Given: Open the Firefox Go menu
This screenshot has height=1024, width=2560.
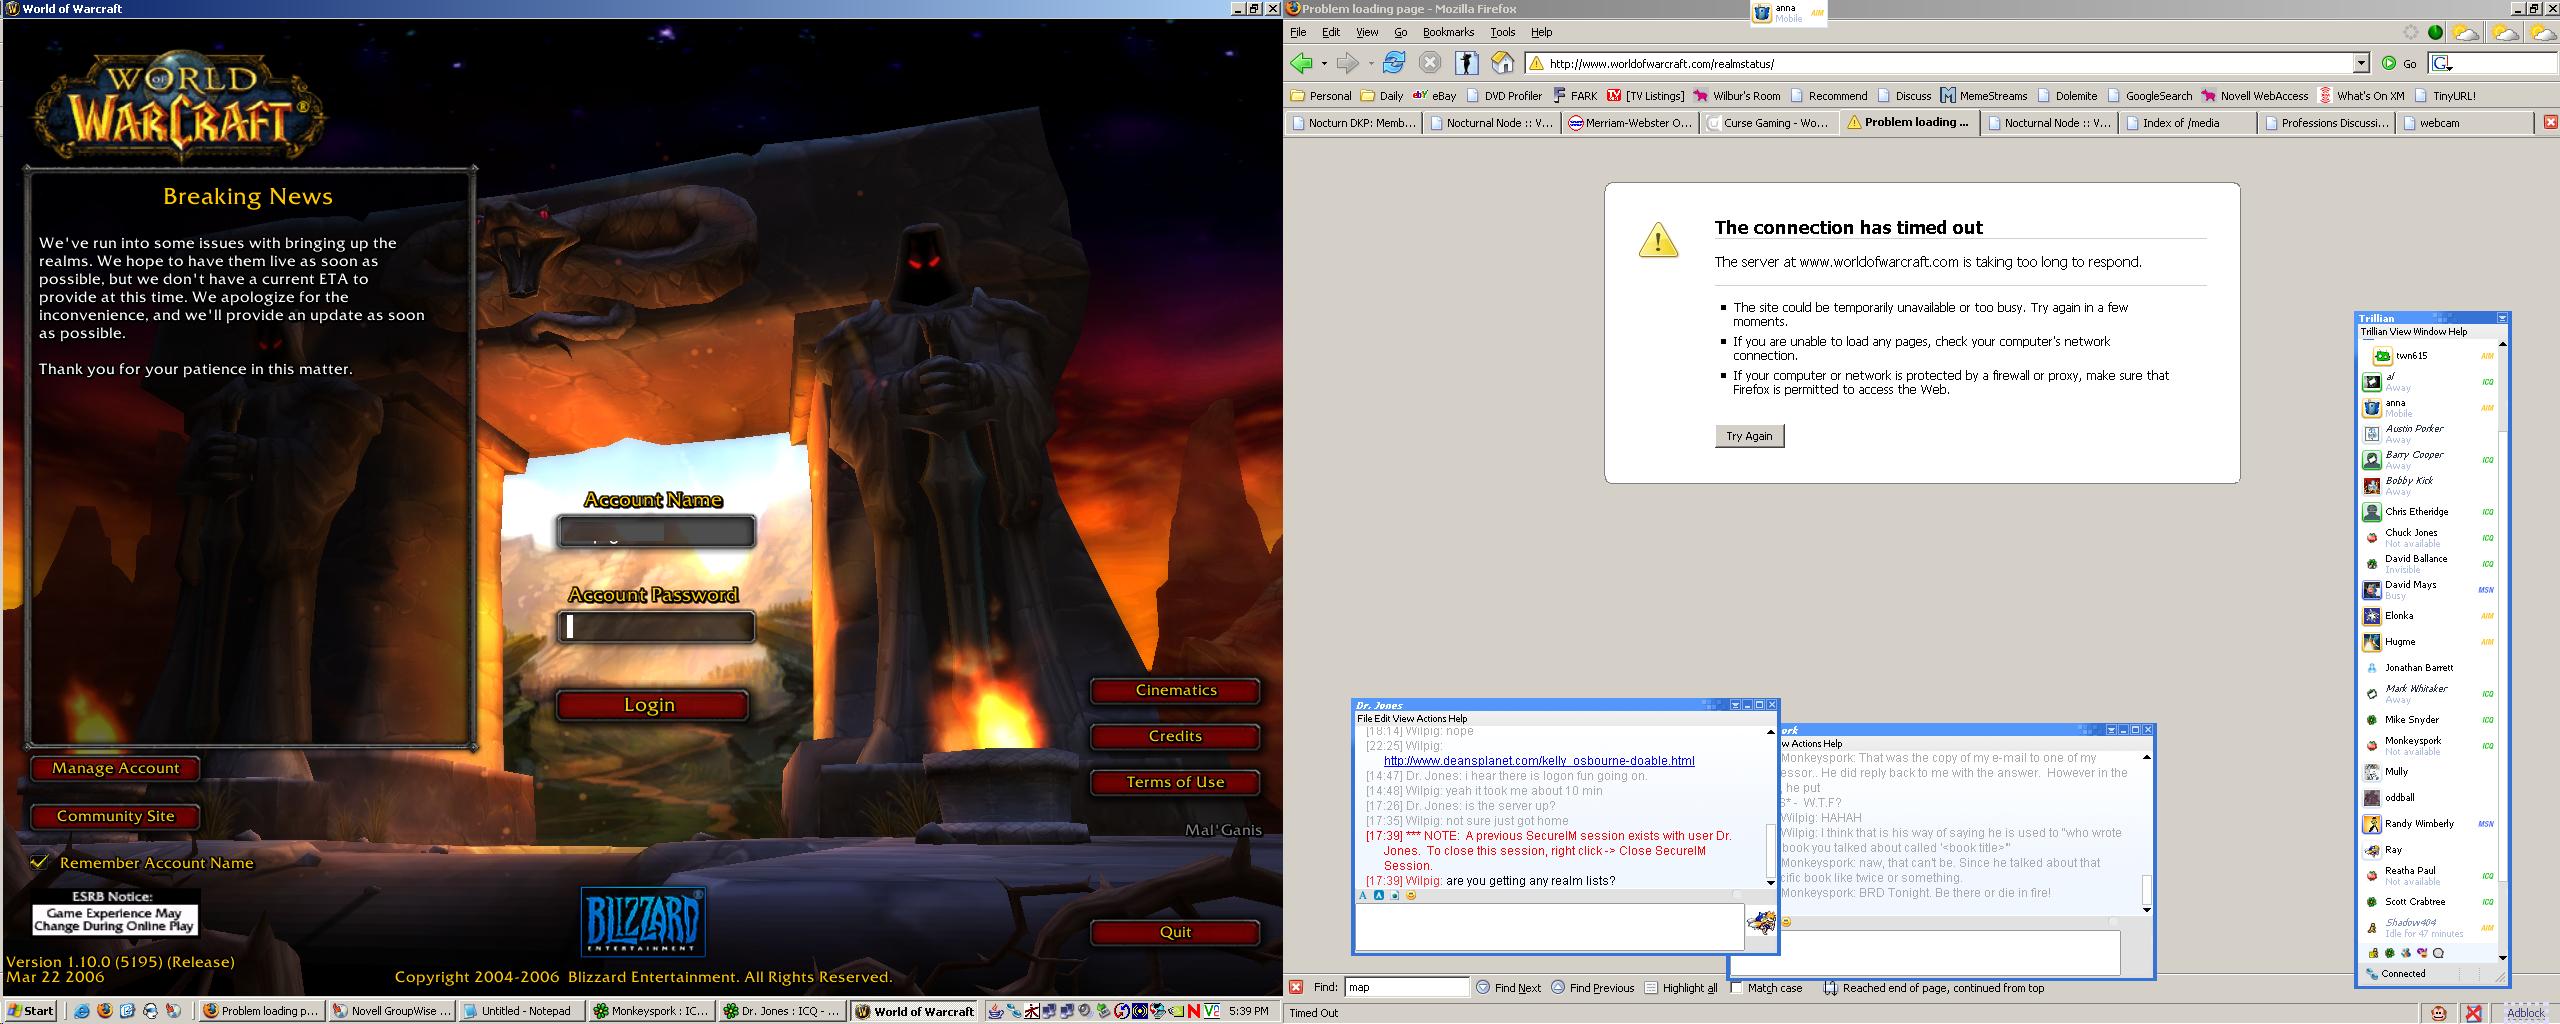Looking at the screenshot, I should (1400, 32).
